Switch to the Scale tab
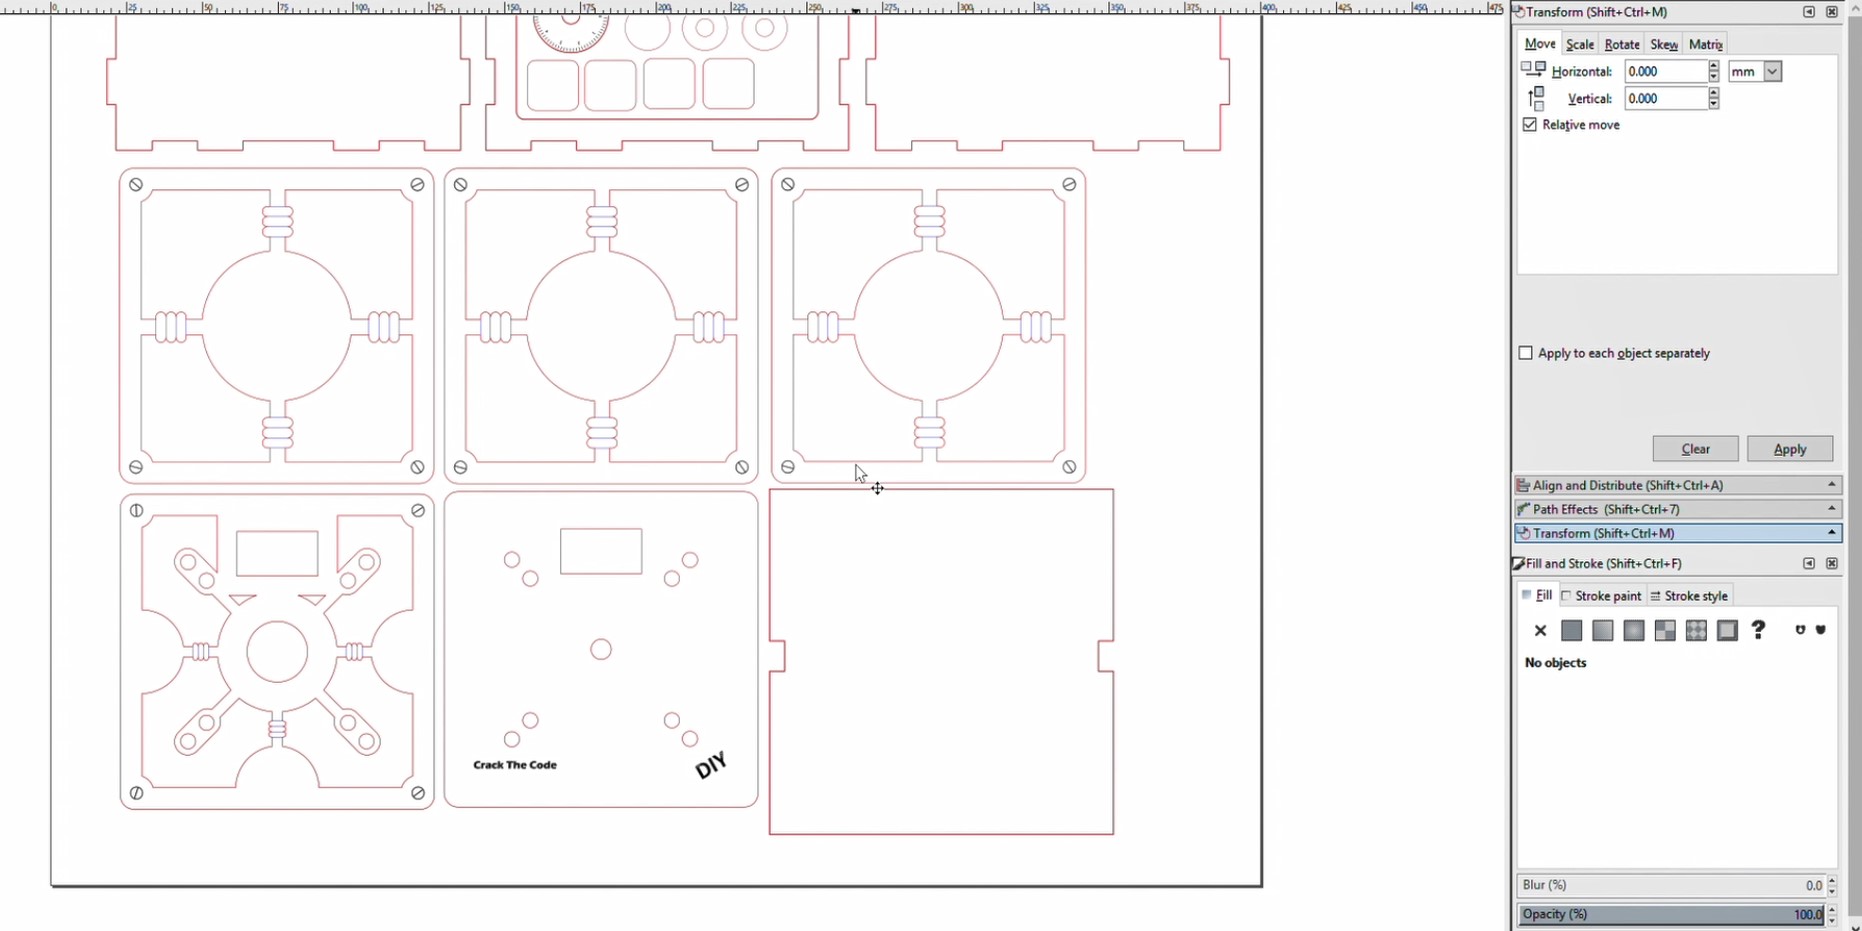 (1579, 45)
